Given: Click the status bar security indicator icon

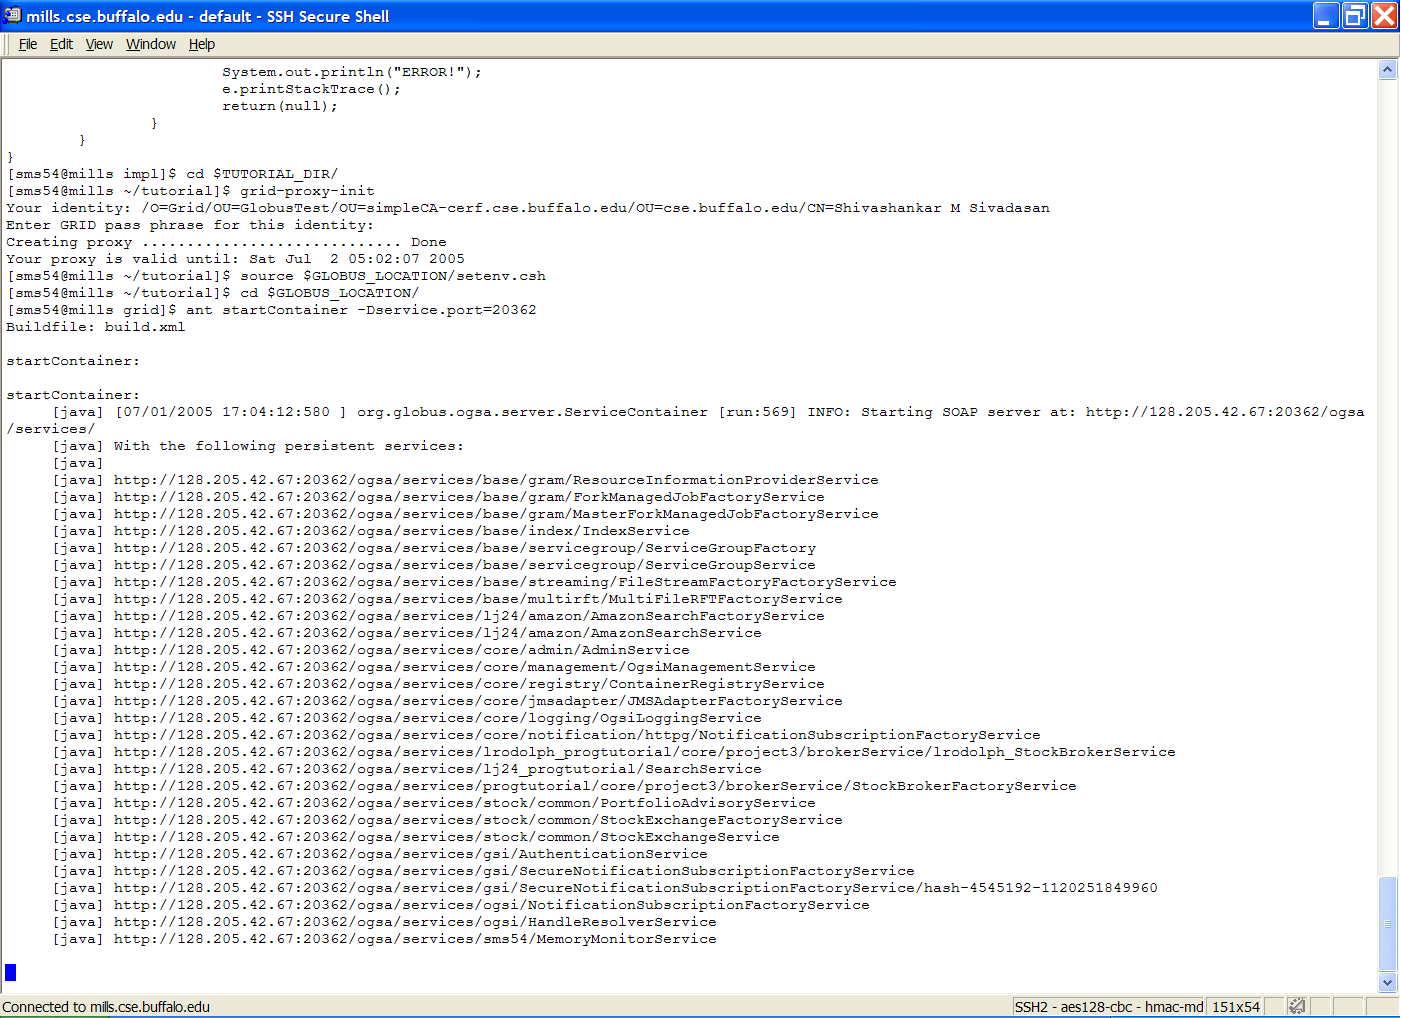Looking at the screenshot, I should (x=1296, y=1006).
